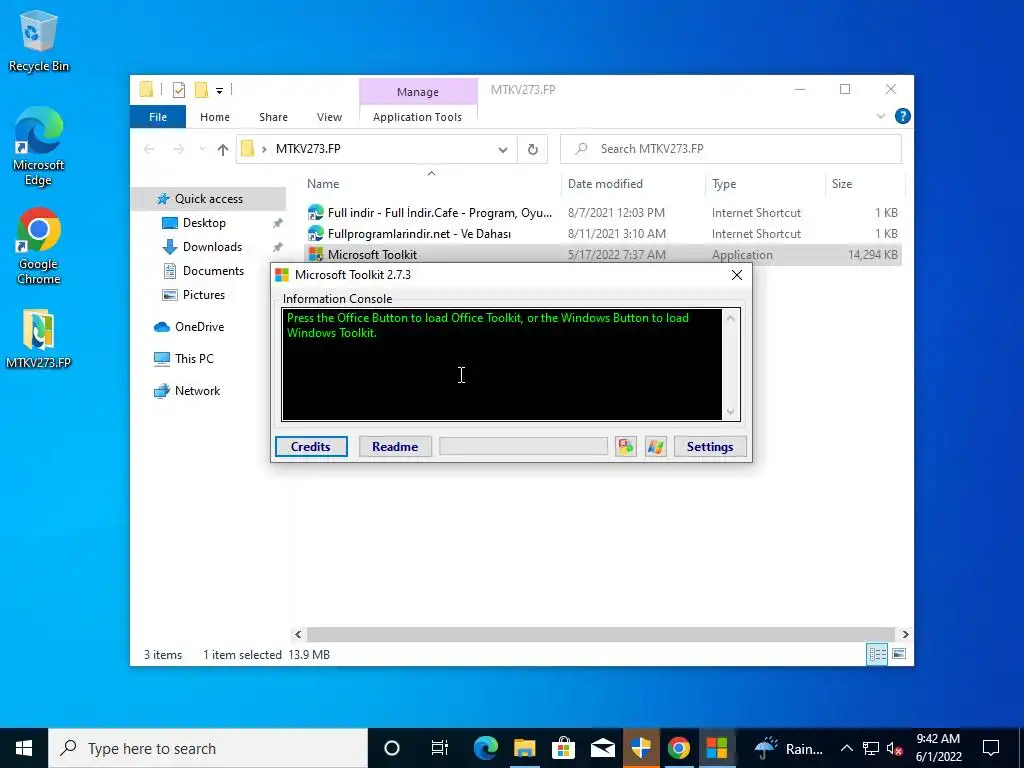Open the Windows Start menu
Screen dimensions: 1024x768
(x=24, y=748)
